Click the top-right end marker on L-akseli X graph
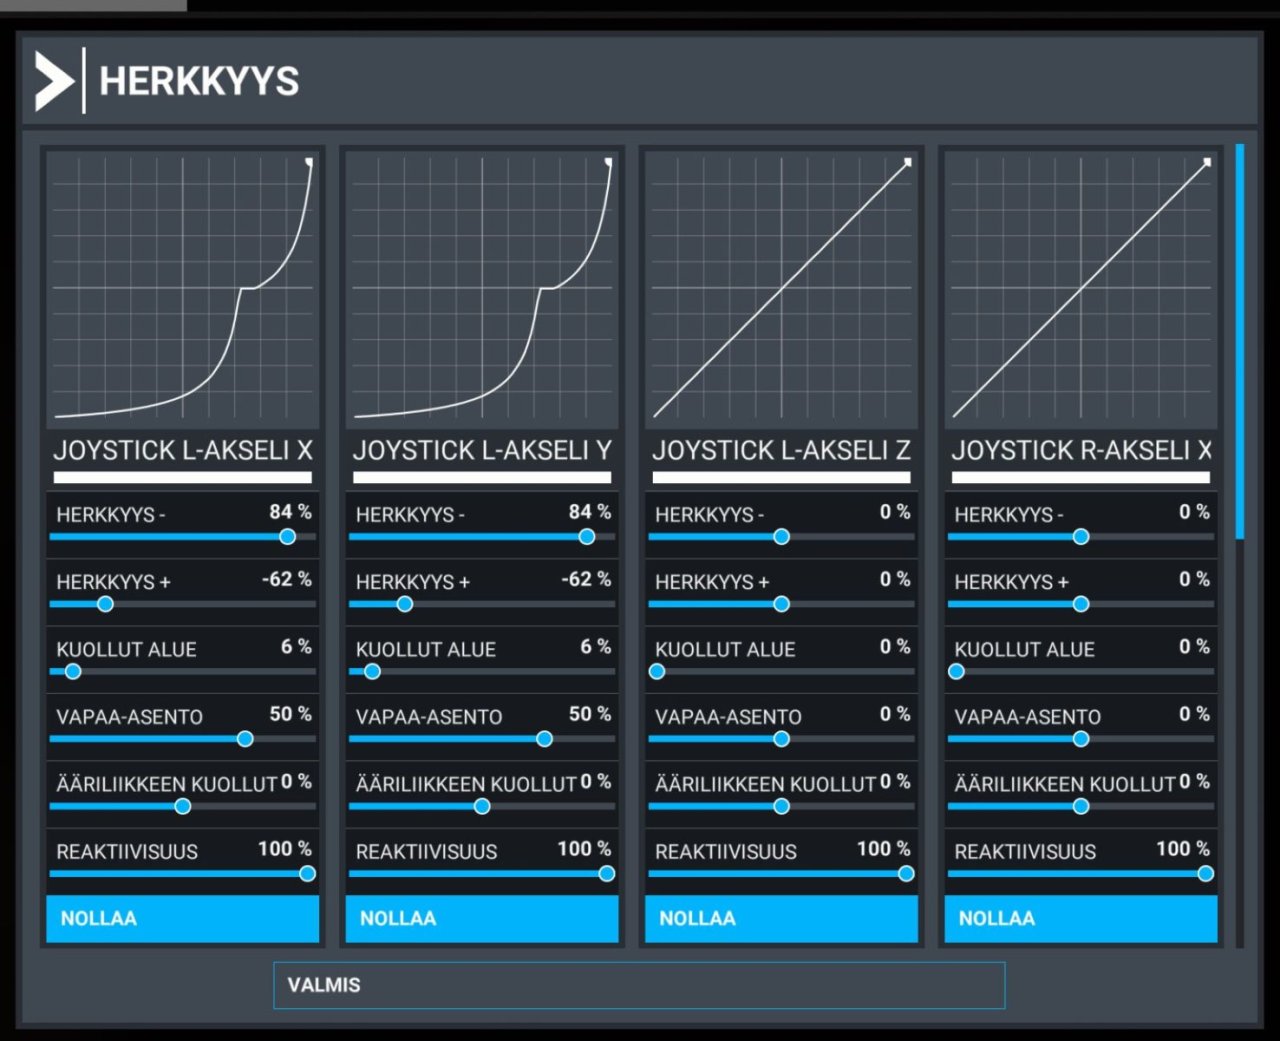Viewport: 1280px width, 1041px height. (309, 161)
